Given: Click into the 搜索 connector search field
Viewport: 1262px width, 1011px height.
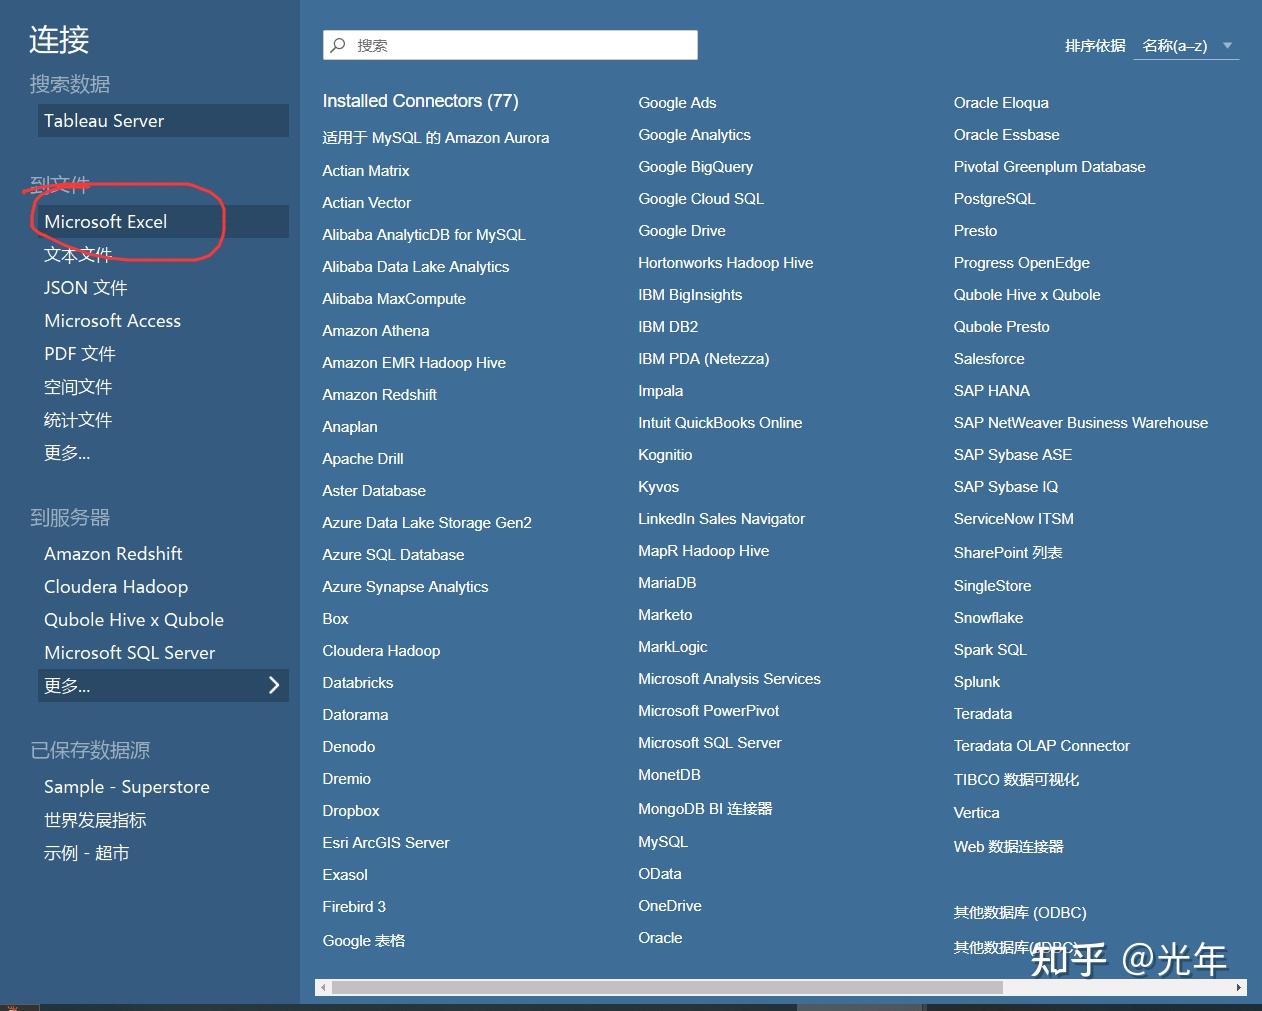Looking at the screenshot, I should pos(510,45).
